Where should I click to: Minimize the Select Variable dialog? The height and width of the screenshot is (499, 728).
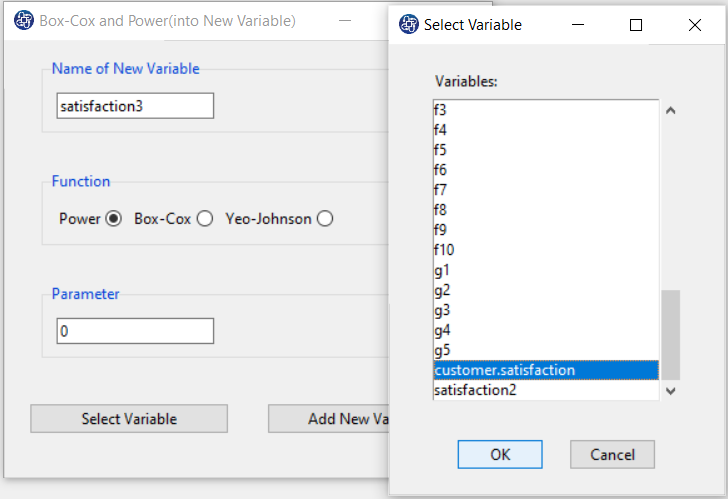coord(578,25)
